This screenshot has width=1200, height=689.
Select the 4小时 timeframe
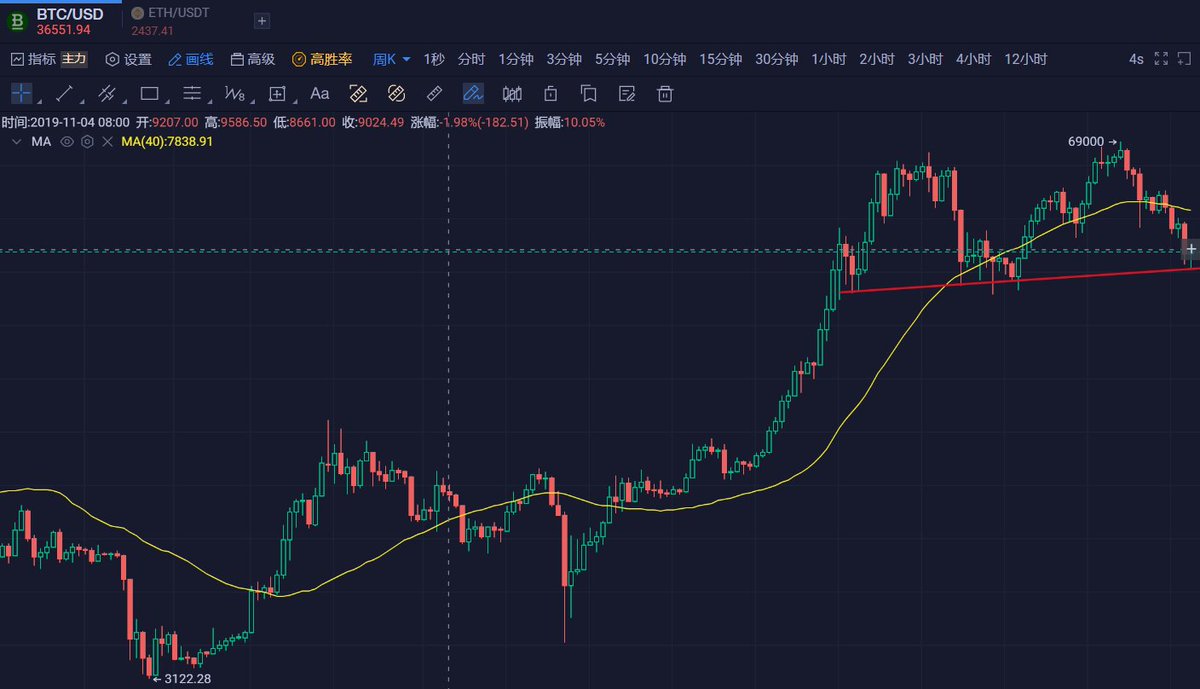pyautogui.click(x=973, y=59)
